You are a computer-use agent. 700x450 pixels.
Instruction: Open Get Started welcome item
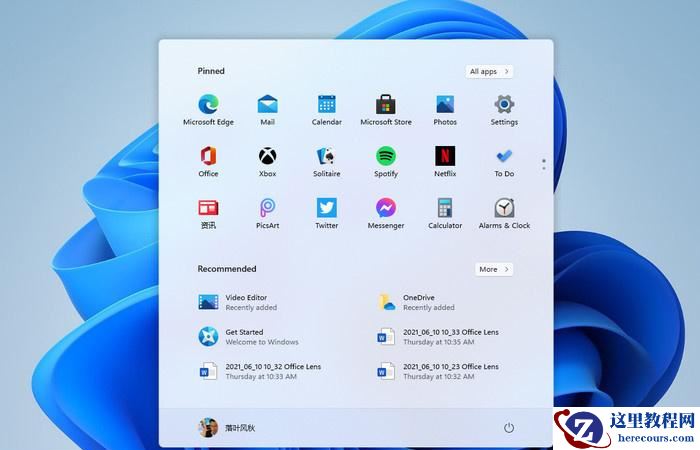248,337
